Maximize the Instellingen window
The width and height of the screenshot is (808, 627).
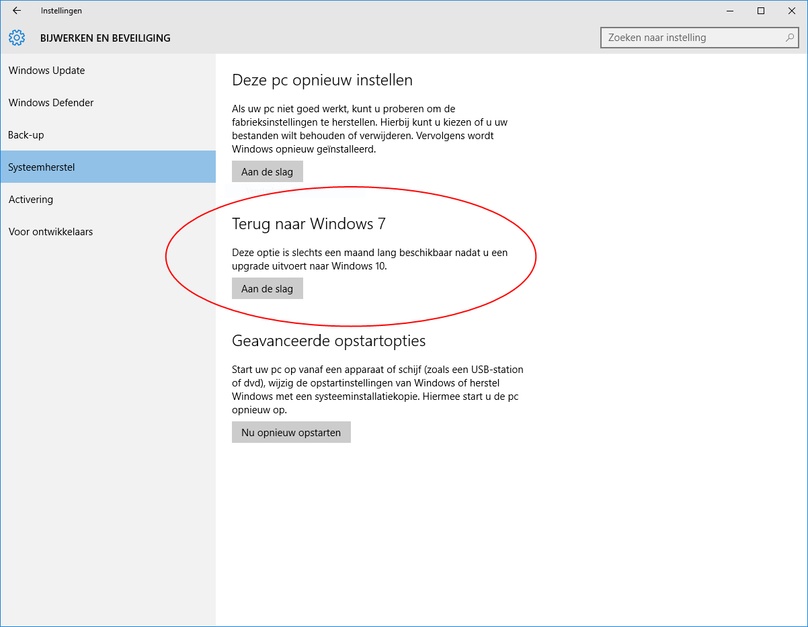pos(761,11)
